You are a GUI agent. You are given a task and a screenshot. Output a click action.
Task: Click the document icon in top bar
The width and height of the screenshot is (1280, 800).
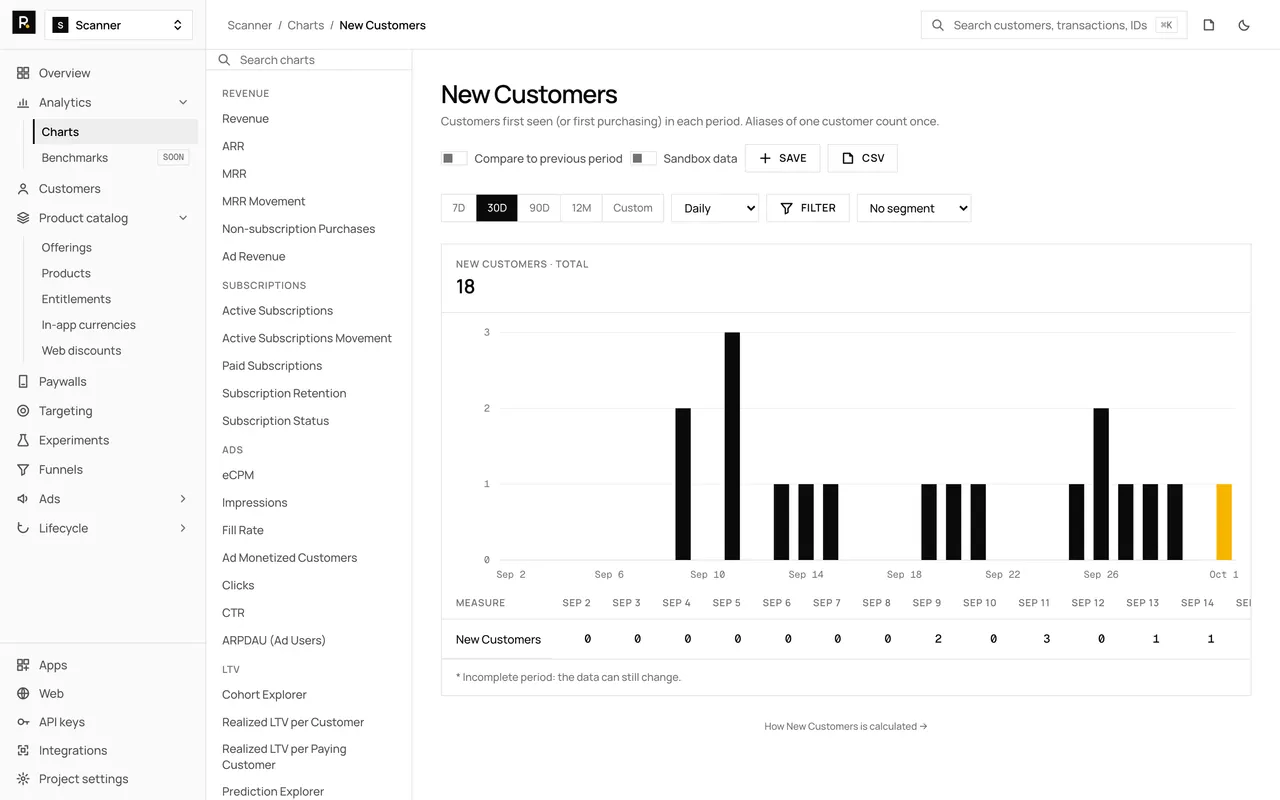pos(1209,25)
